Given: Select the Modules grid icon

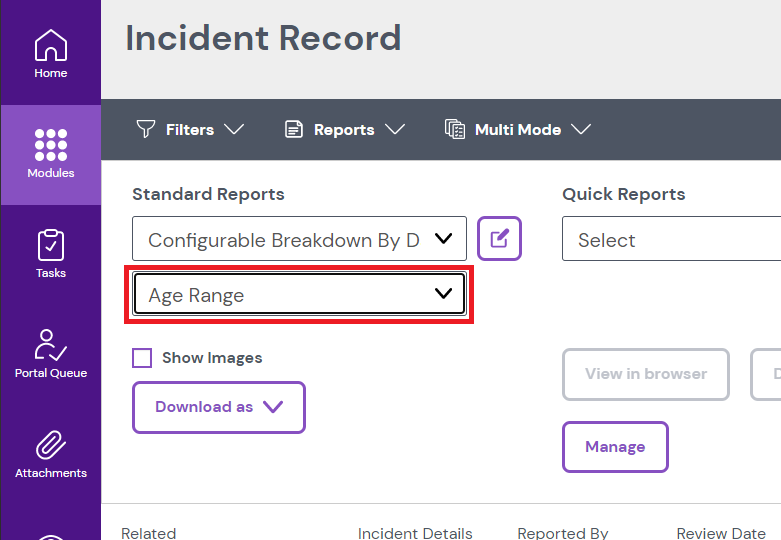Looking at the screenshot, I should click(50, 145).
